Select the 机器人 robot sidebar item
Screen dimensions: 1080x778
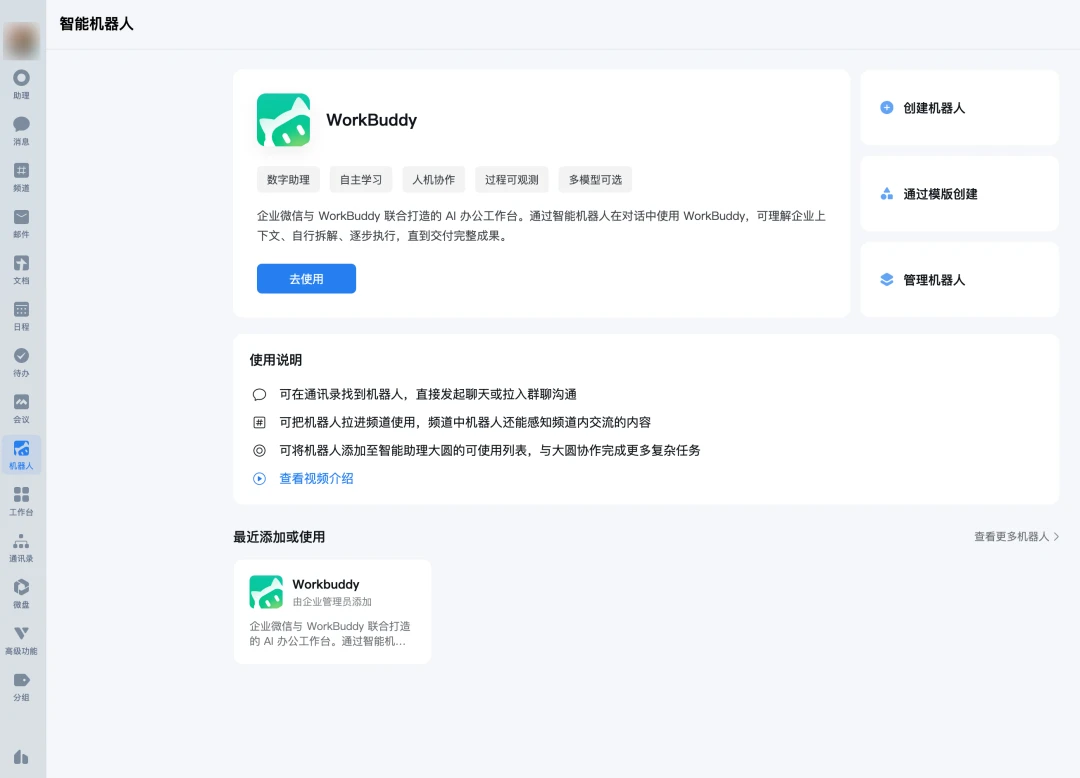21,454
